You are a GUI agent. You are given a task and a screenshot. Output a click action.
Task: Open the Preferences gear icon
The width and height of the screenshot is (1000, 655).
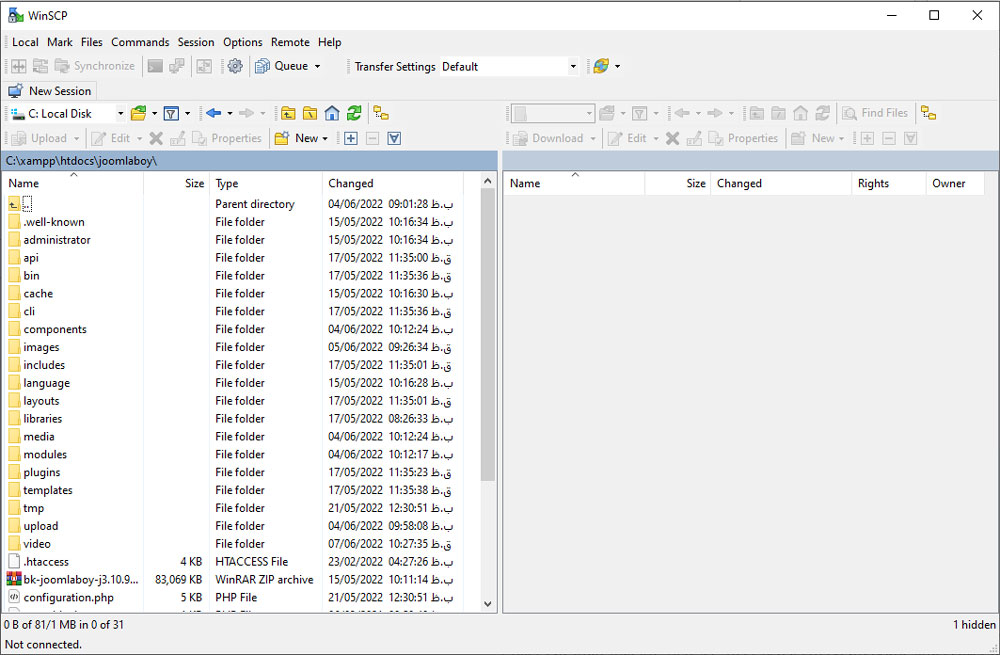click(235, 66)
